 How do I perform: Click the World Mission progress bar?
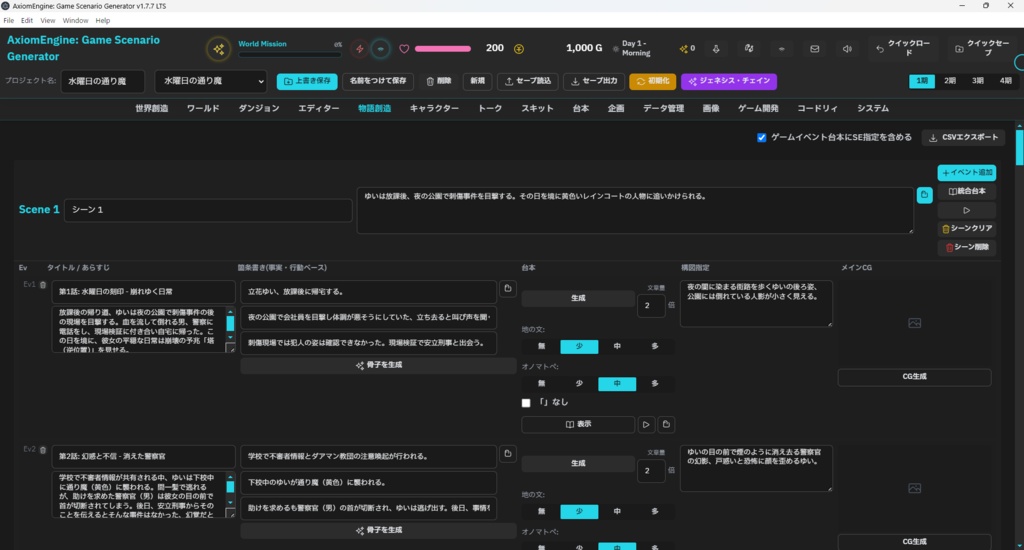tap(290, 55)
